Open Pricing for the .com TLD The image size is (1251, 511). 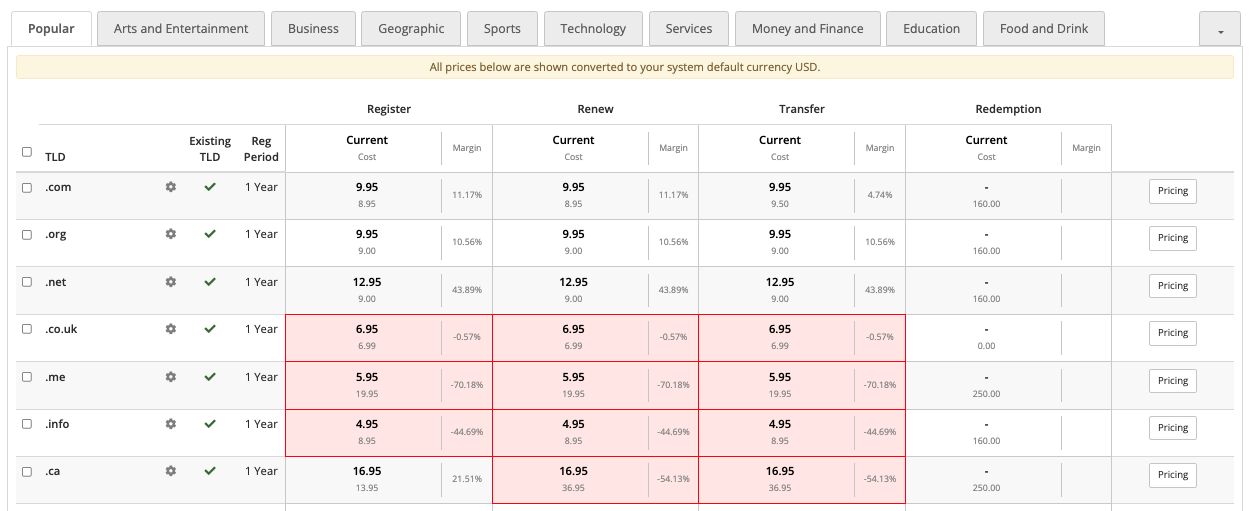1173,191
